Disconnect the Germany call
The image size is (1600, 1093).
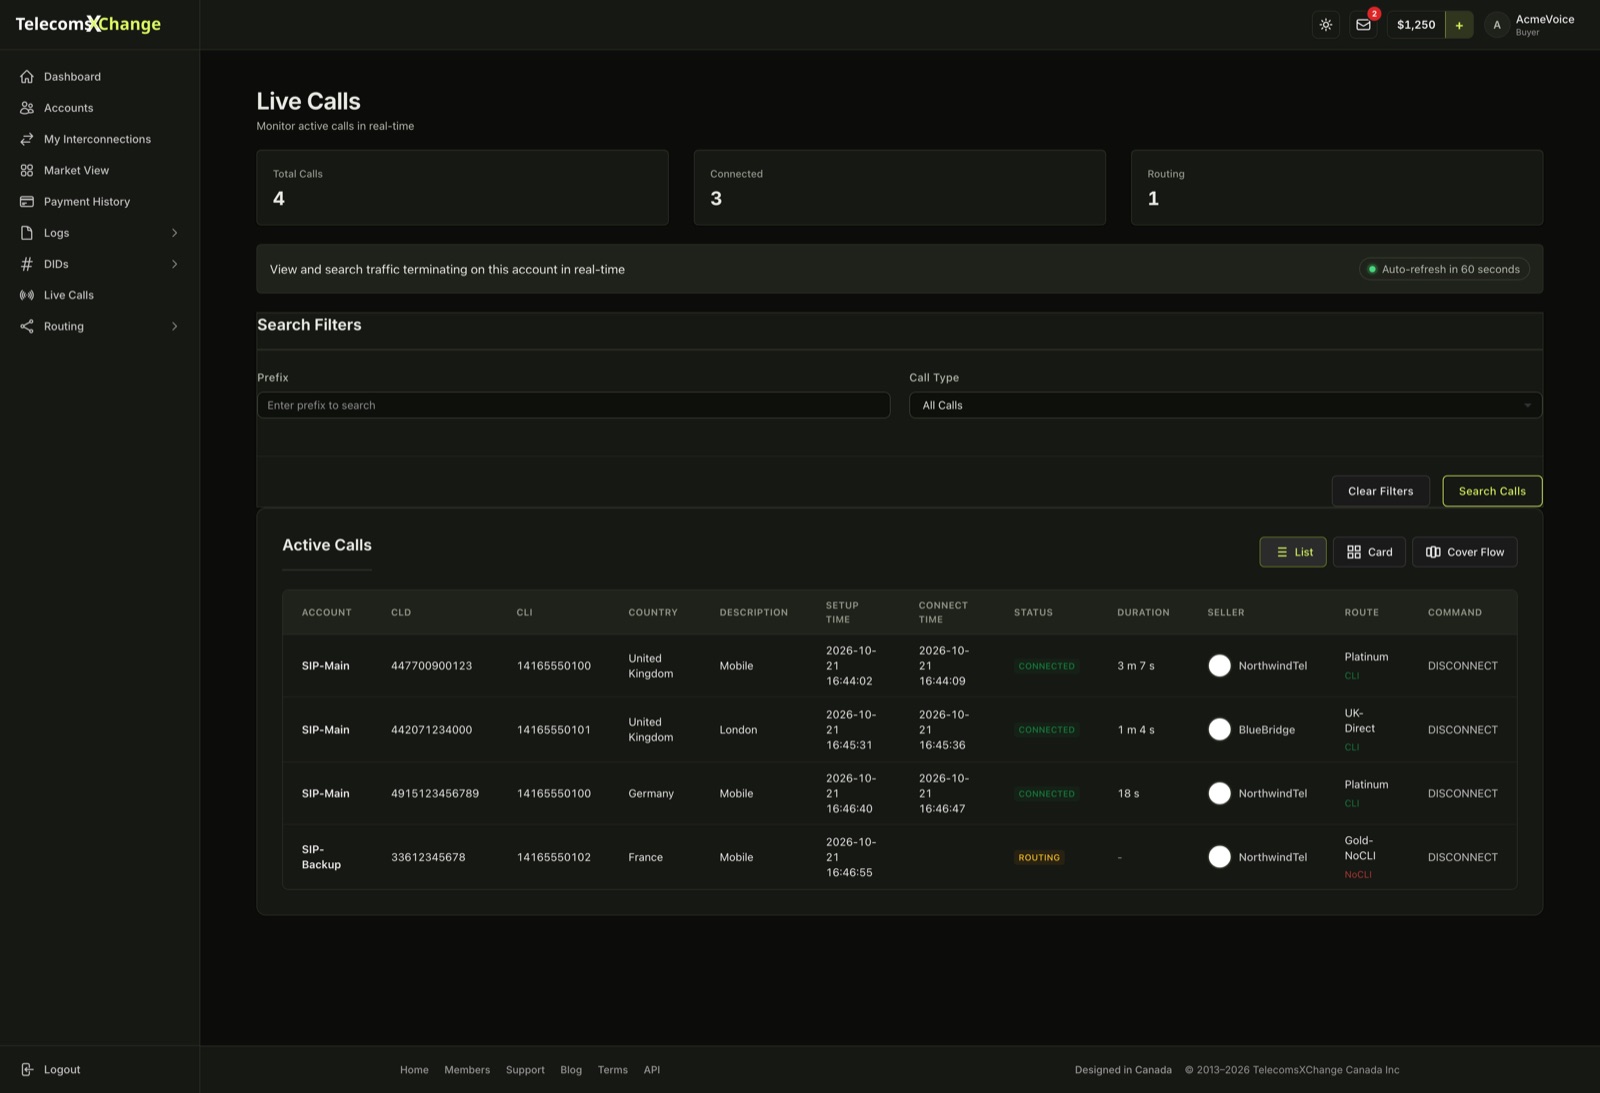pos(1462,793)
